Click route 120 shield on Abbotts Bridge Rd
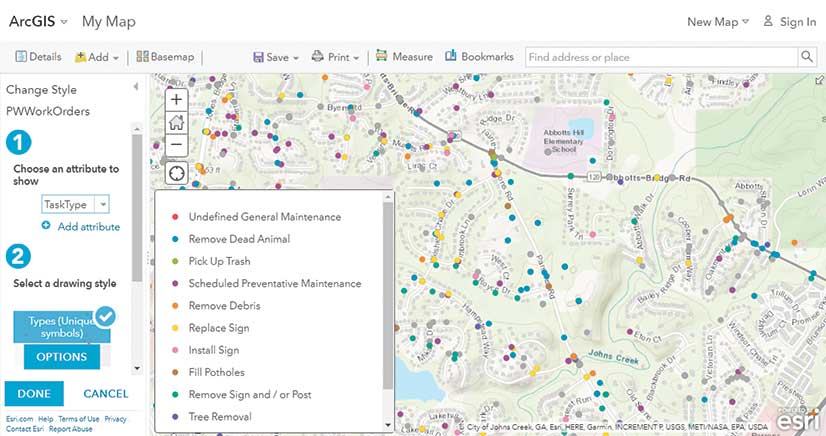This screenshot has width=826, height=436. (x=594, y=177)
